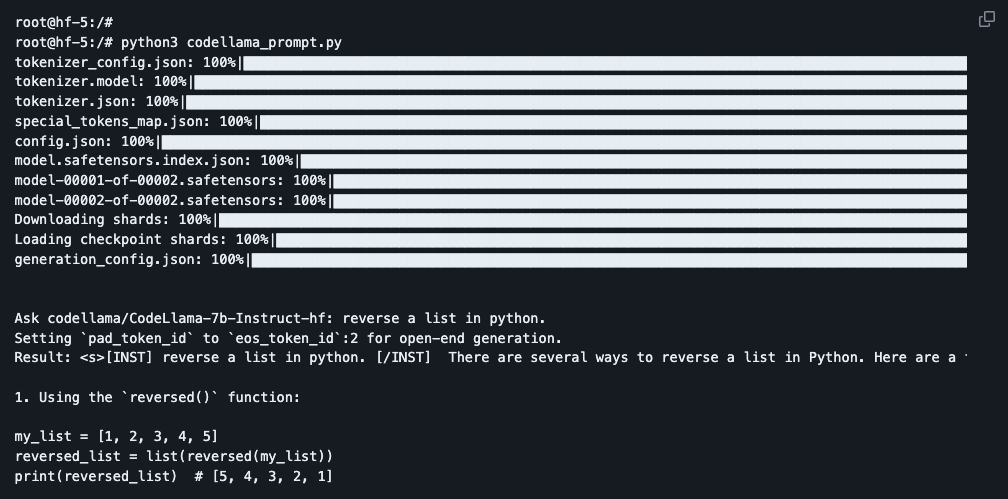Click model-00001-of-00002.safetensors text
The image size is (1008, 499).
coord(149,181)
